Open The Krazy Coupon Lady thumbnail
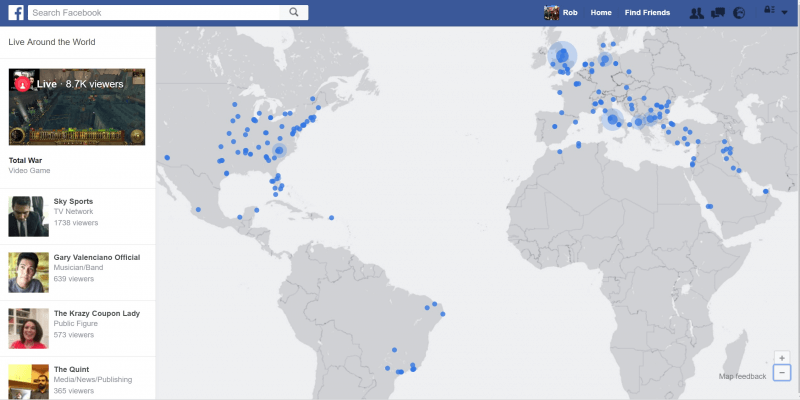Image resolution: width=800 pixels, height=400 pixels. [x=29, y=329]
